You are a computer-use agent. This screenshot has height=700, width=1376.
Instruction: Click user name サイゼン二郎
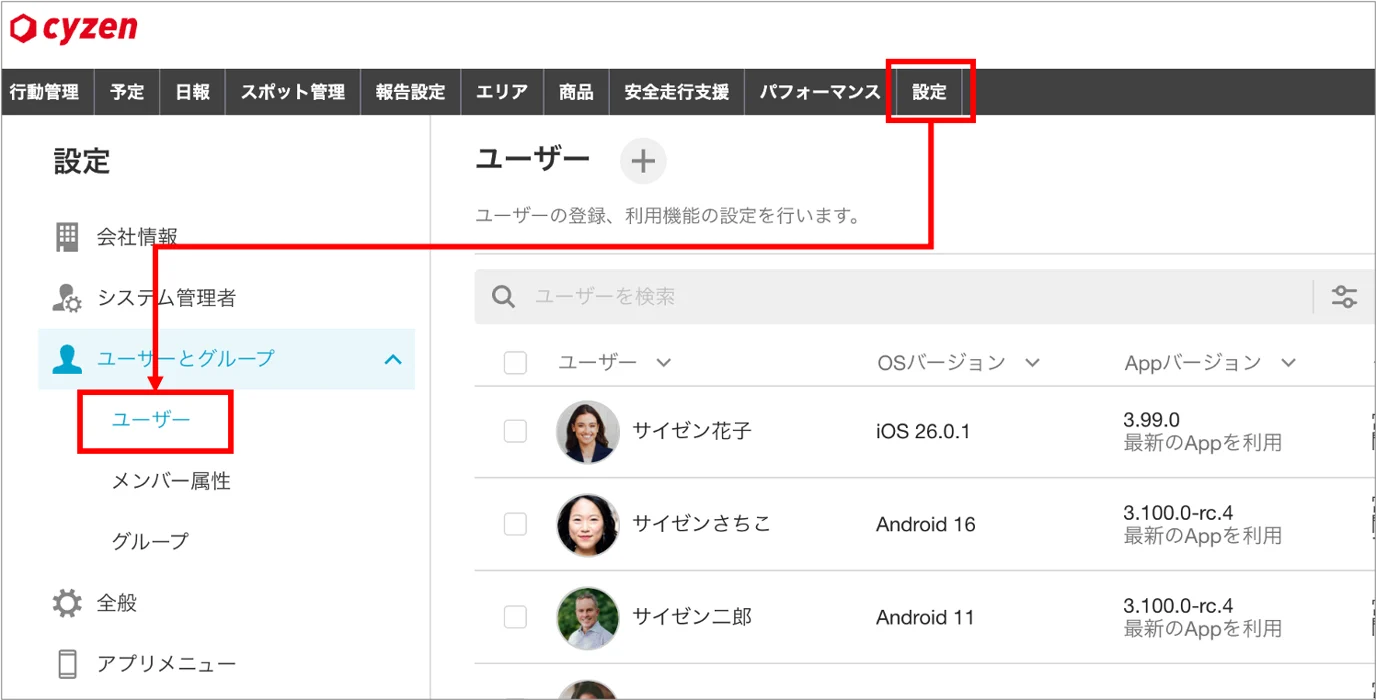pos(692,617)
